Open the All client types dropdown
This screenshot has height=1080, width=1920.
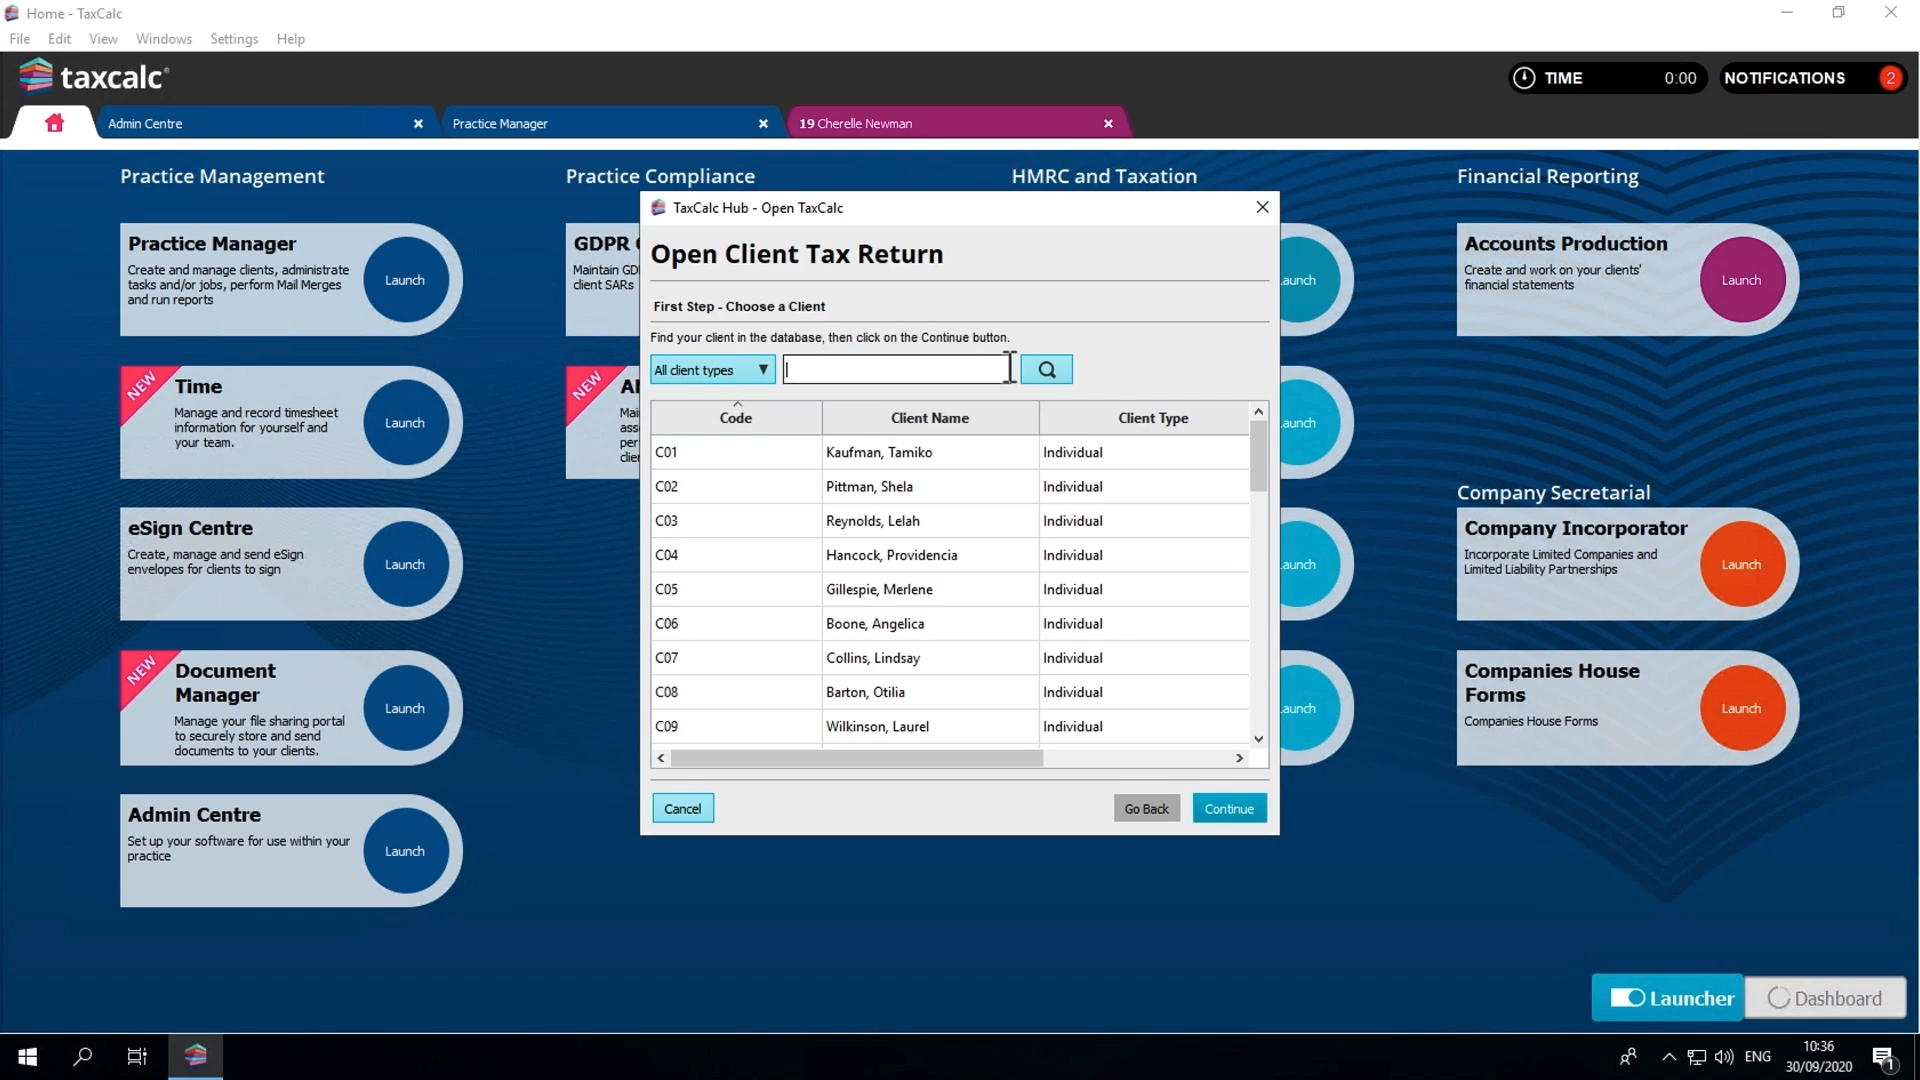coord(713,370)
